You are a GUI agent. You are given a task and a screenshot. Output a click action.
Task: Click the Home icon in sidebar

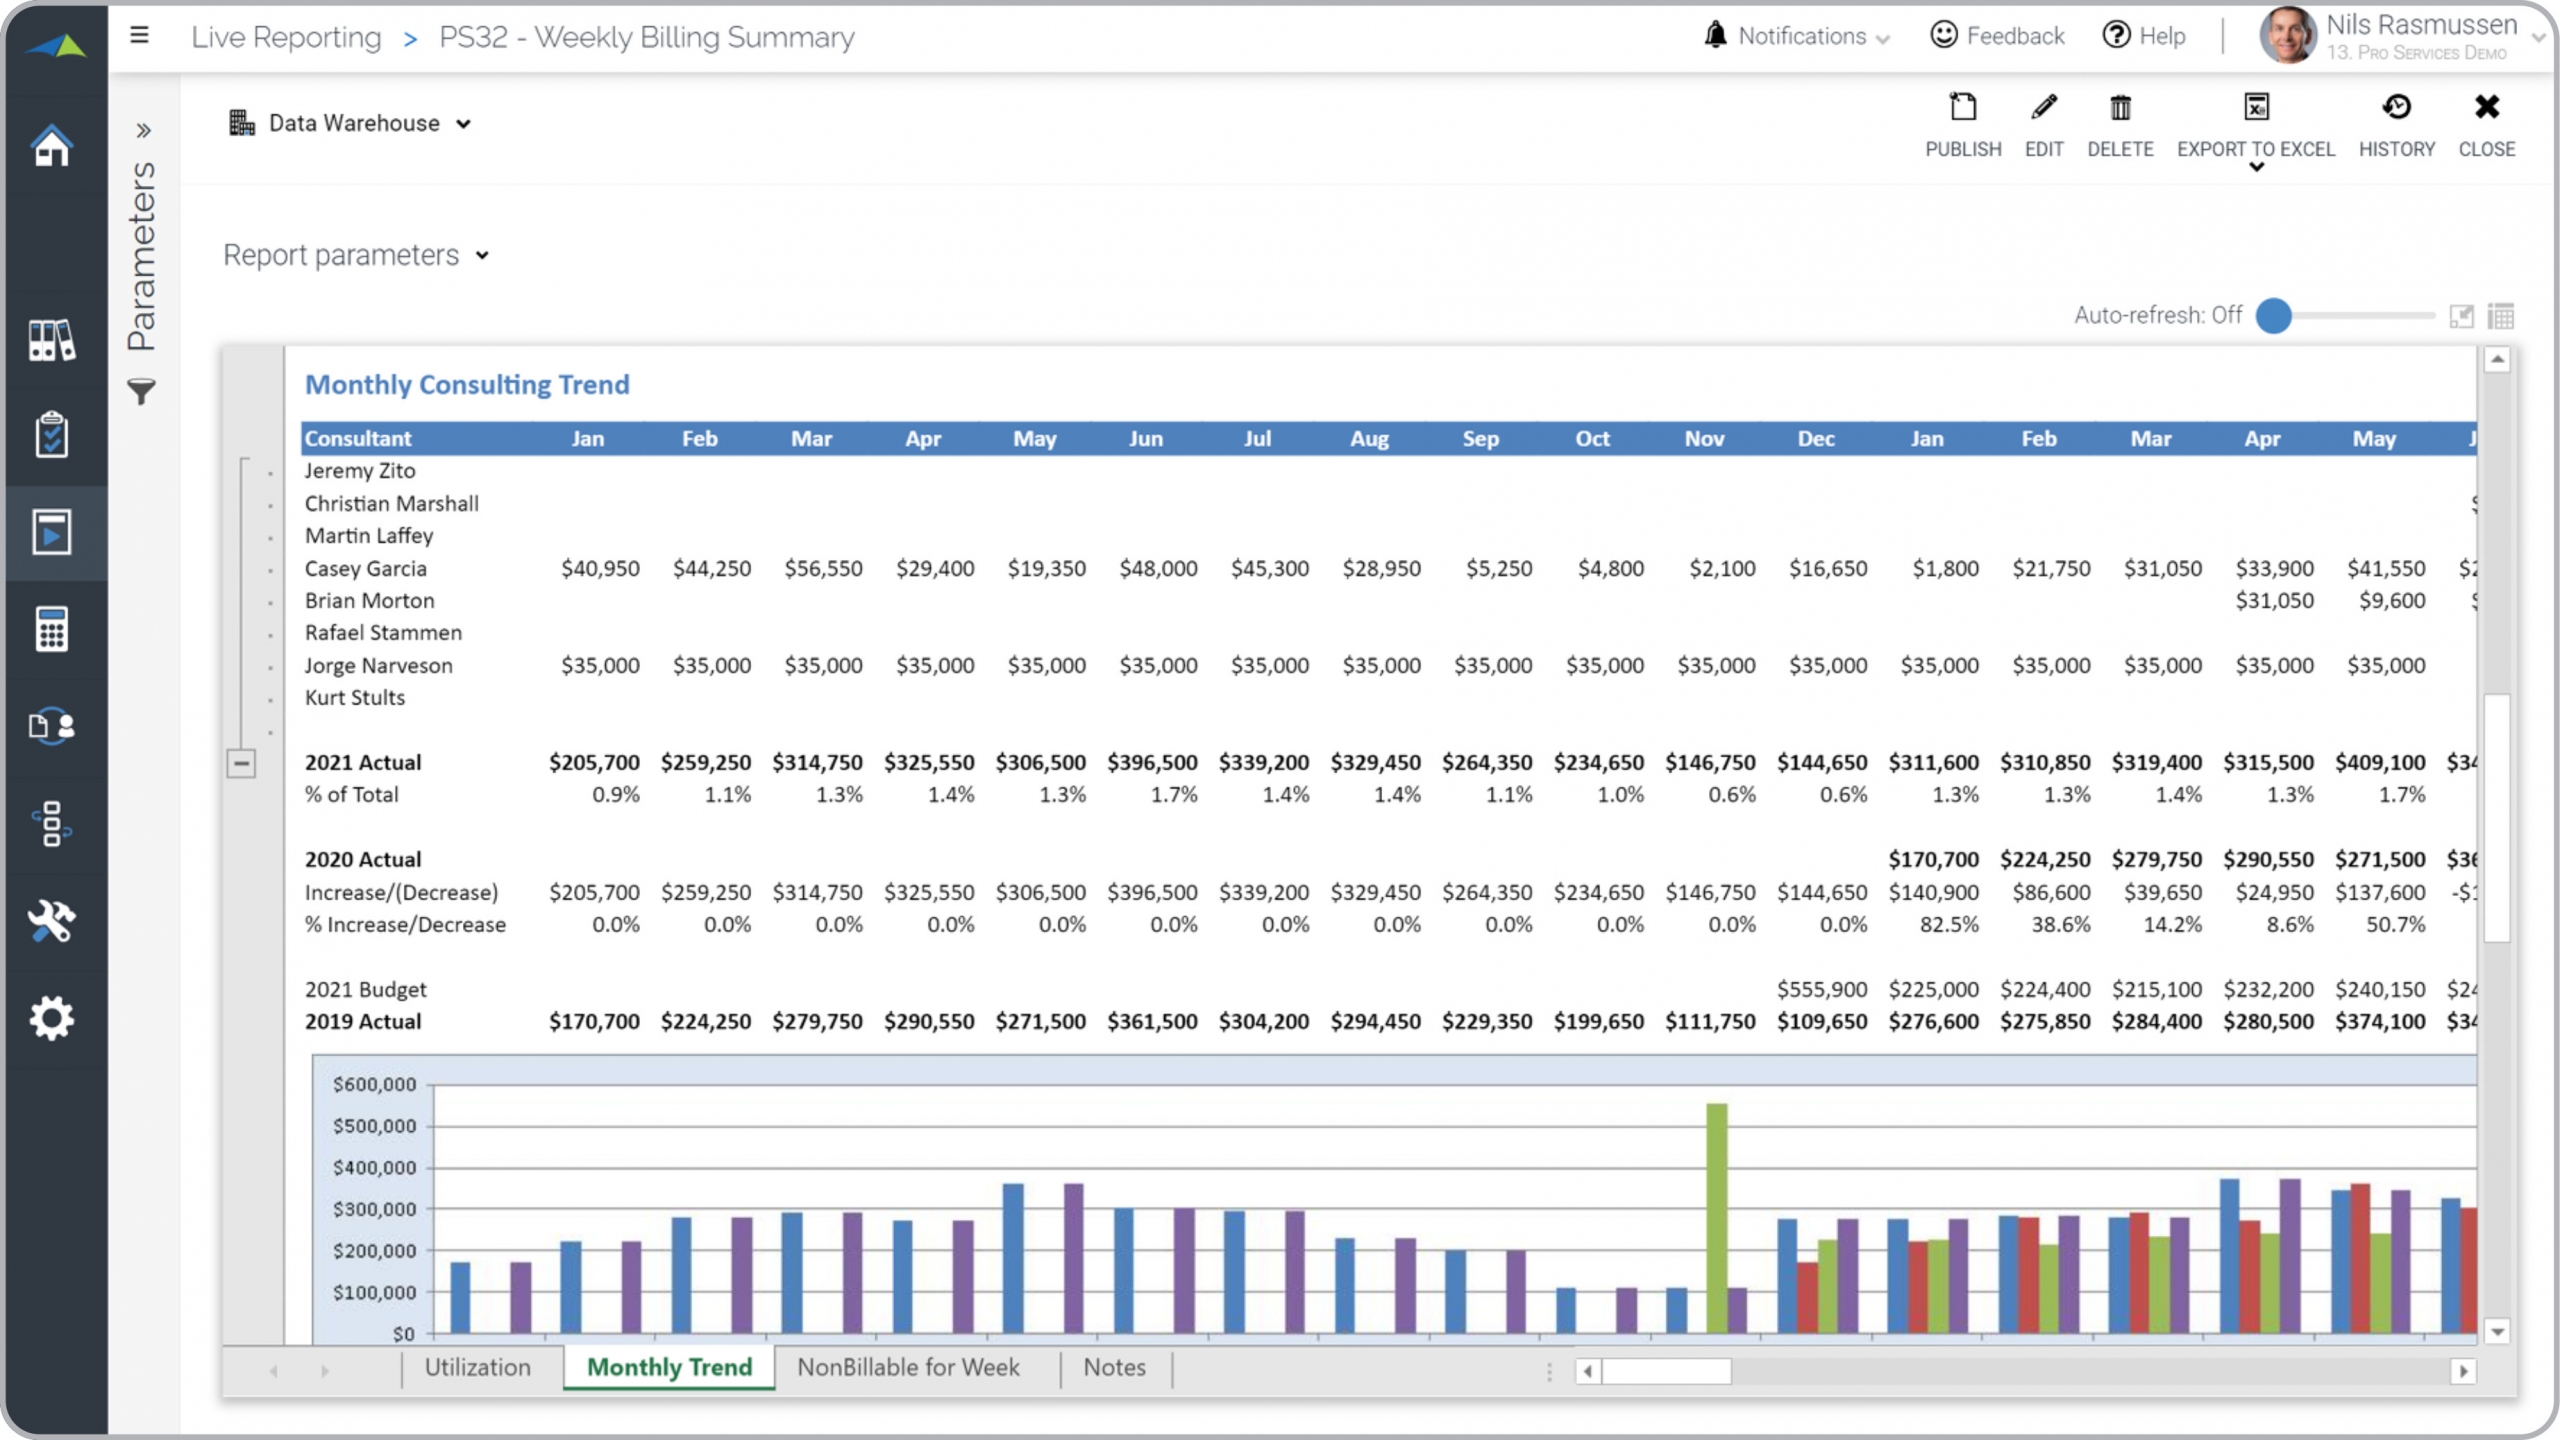[52, 146]
